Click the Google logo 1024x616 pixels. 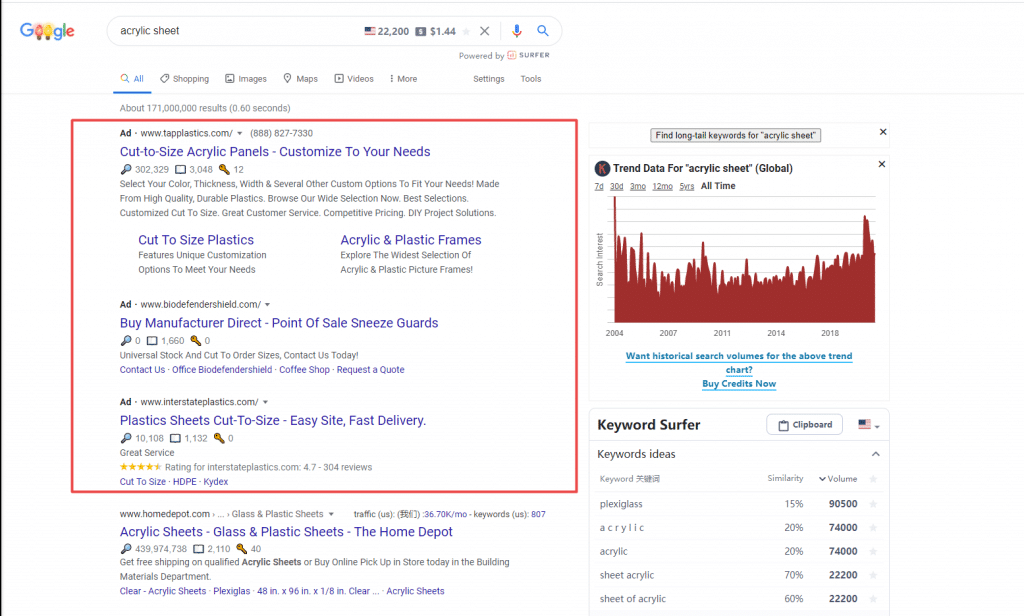(x=47, y=31)
